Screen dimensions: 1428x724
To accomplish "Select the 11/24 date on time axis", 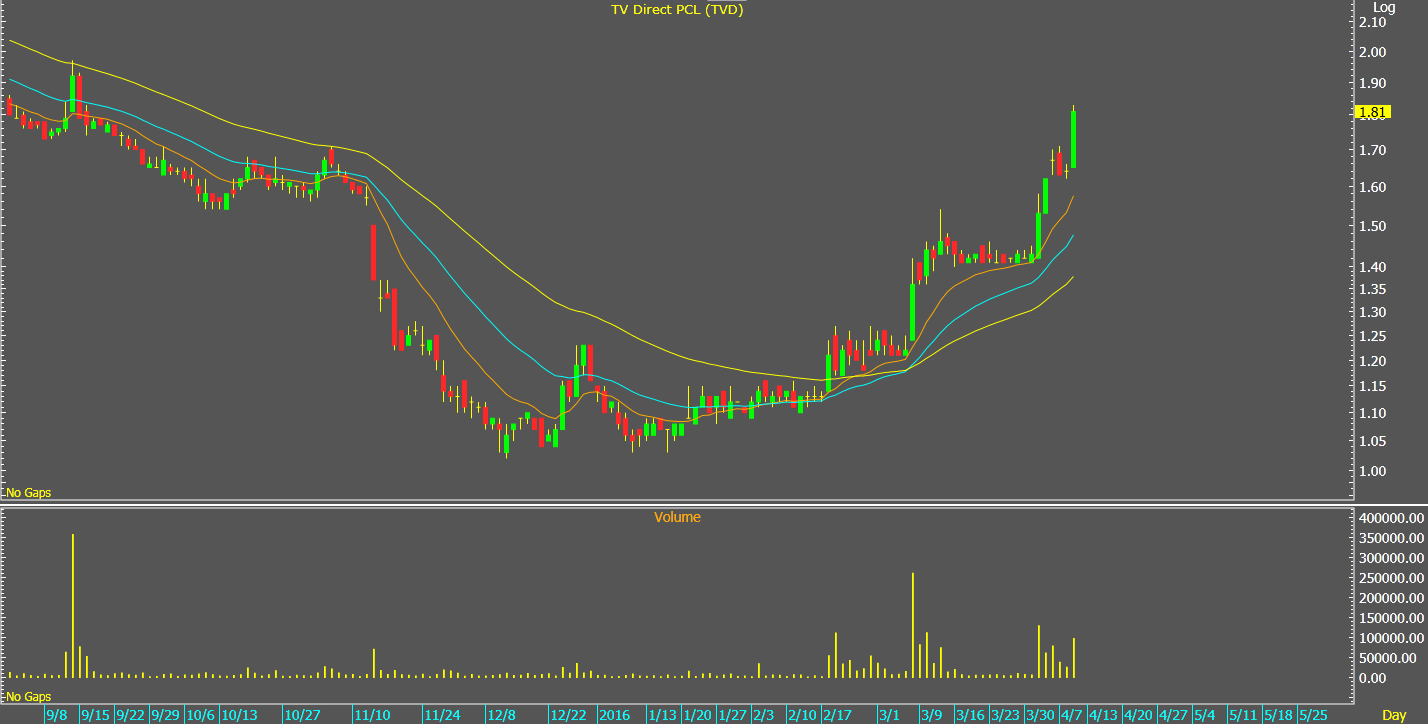I will (442, 715).
